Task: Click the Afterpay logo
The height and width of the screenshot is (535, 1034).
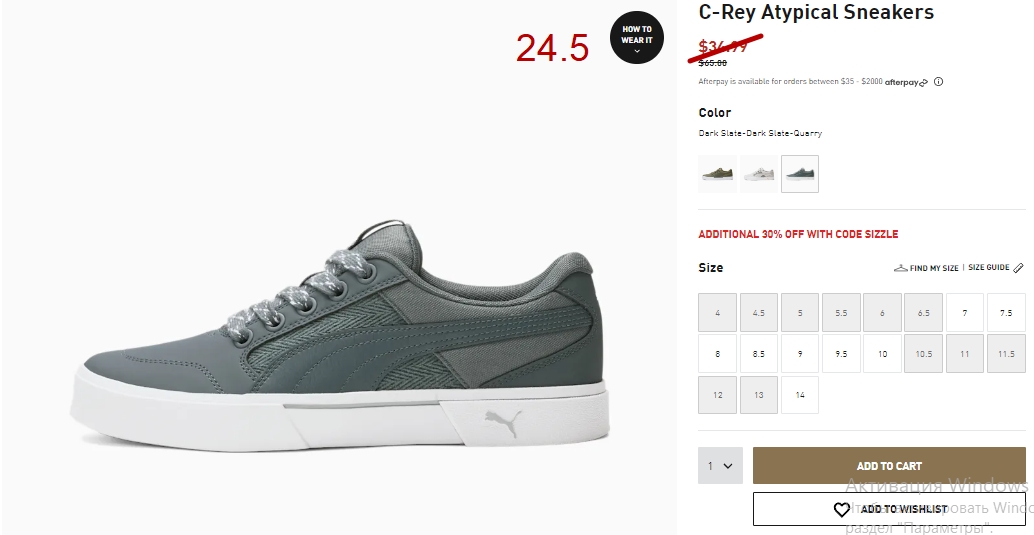Action: point(906,82)
